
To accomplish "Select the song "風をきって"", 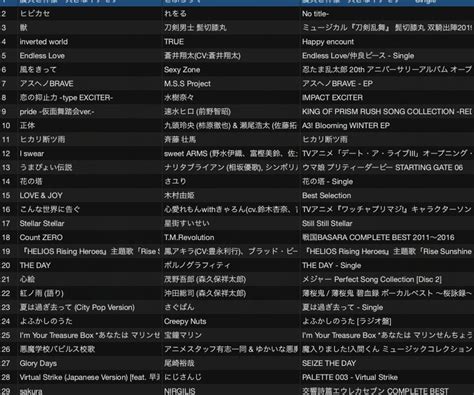I will pos(38,70).
